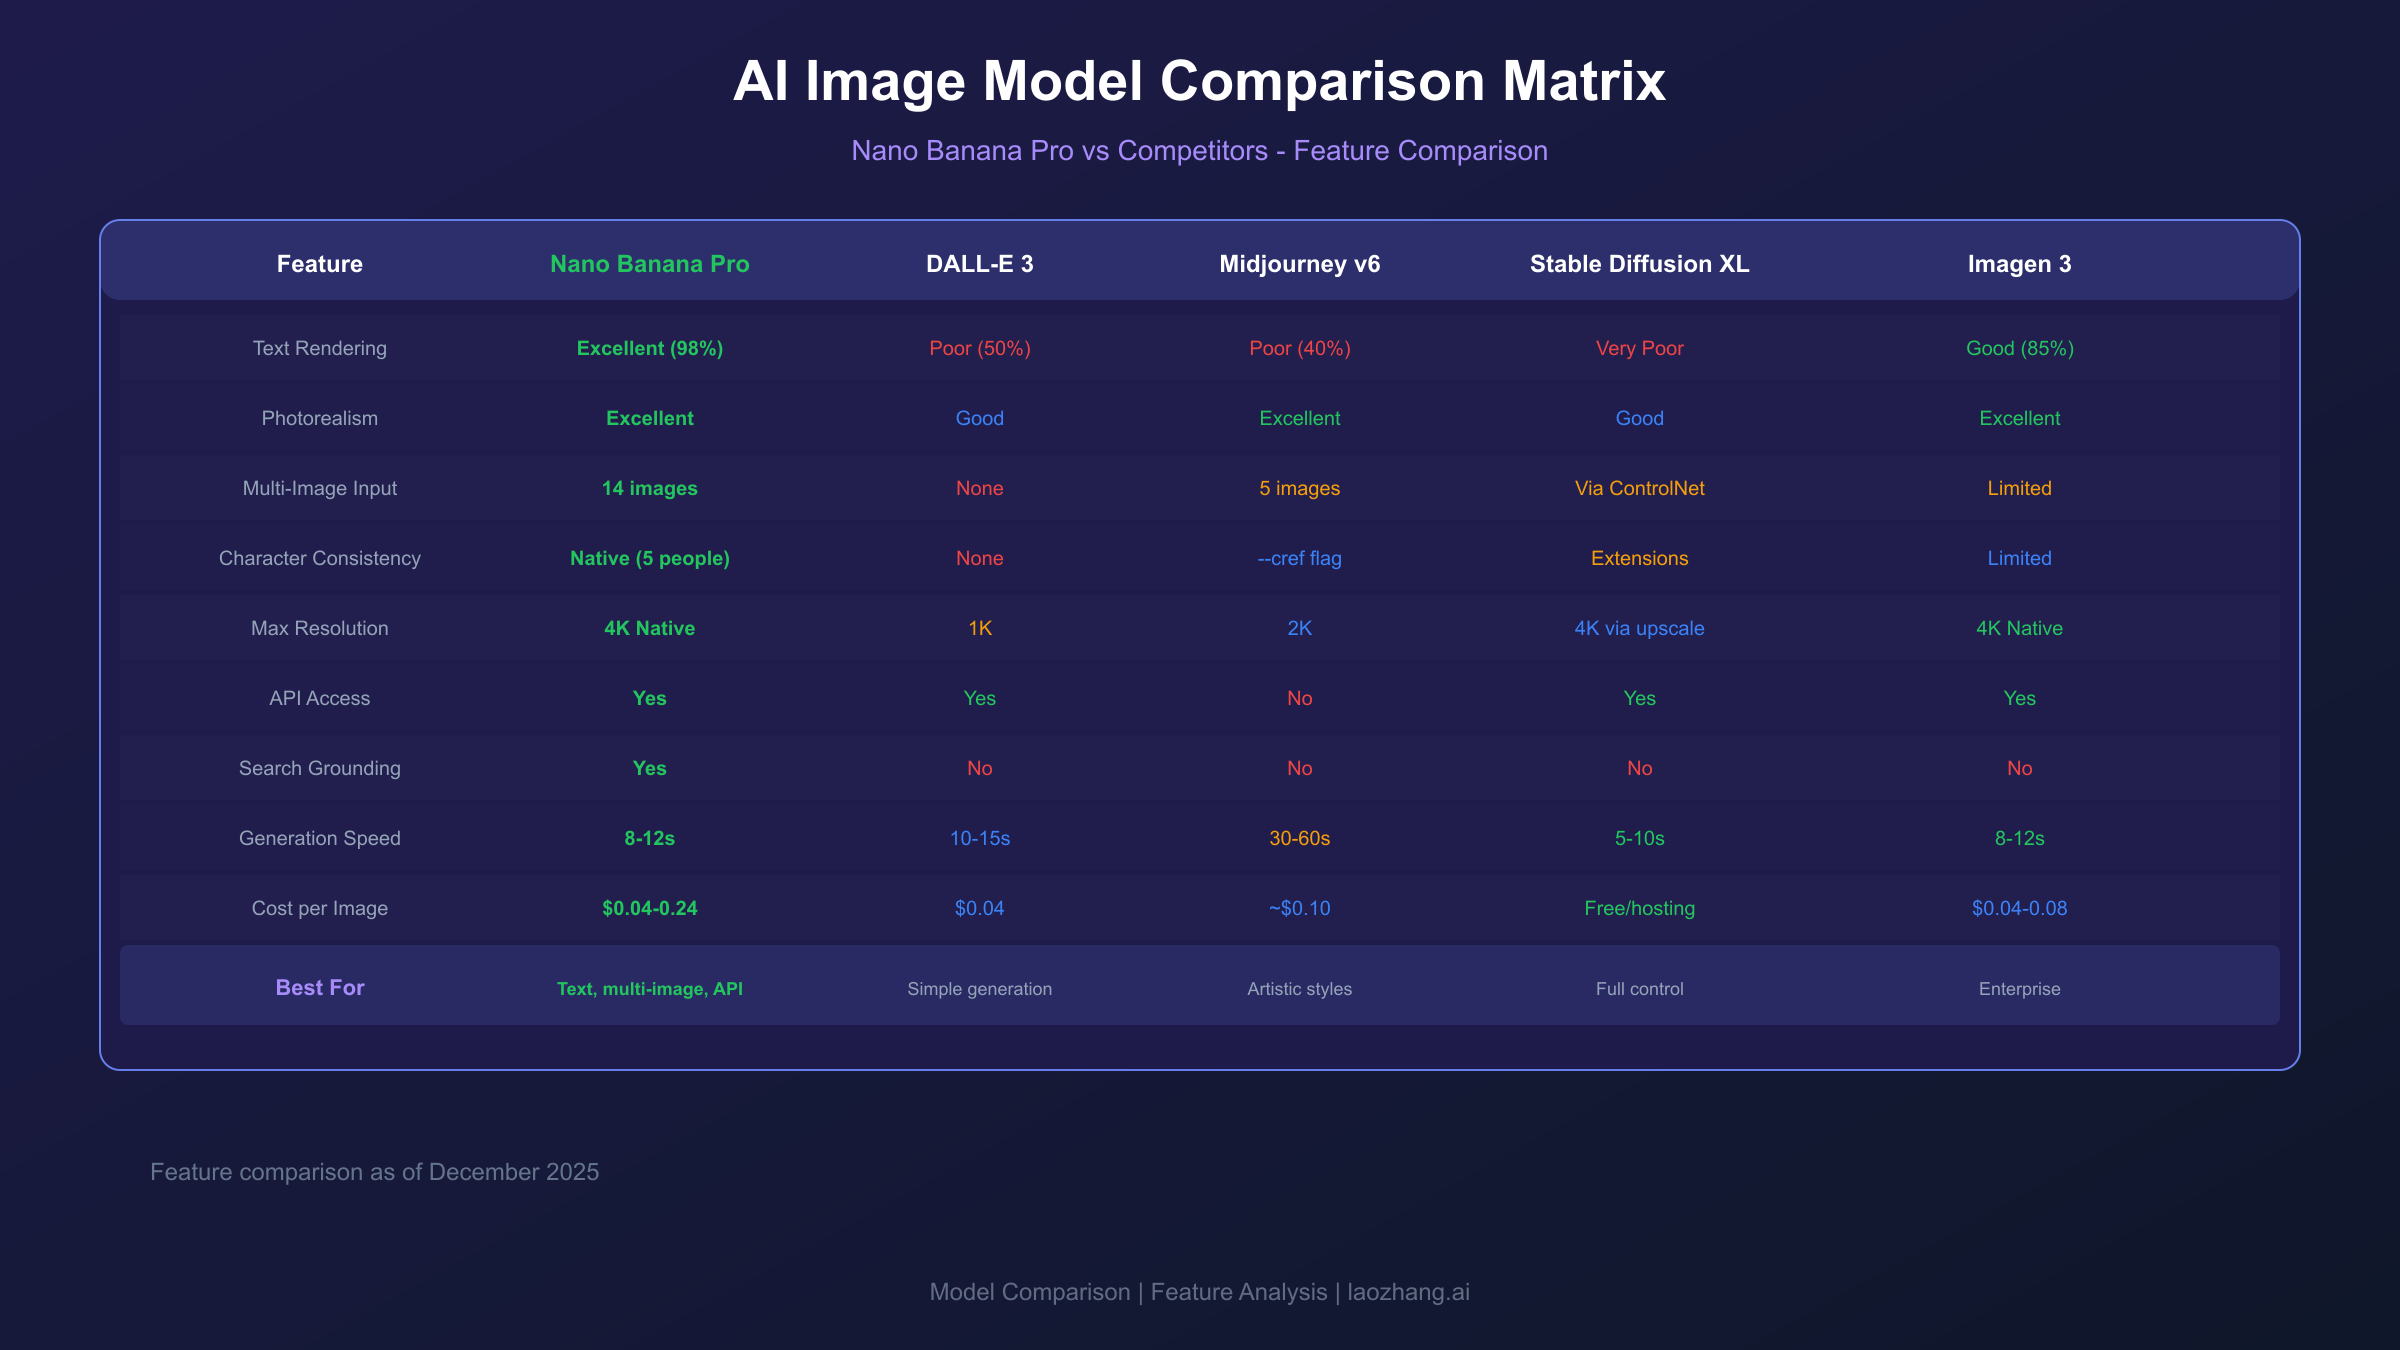Click the December 2025 disclaimer text
This screenshot has width=2400, height=1350.
click(374, 1171)
